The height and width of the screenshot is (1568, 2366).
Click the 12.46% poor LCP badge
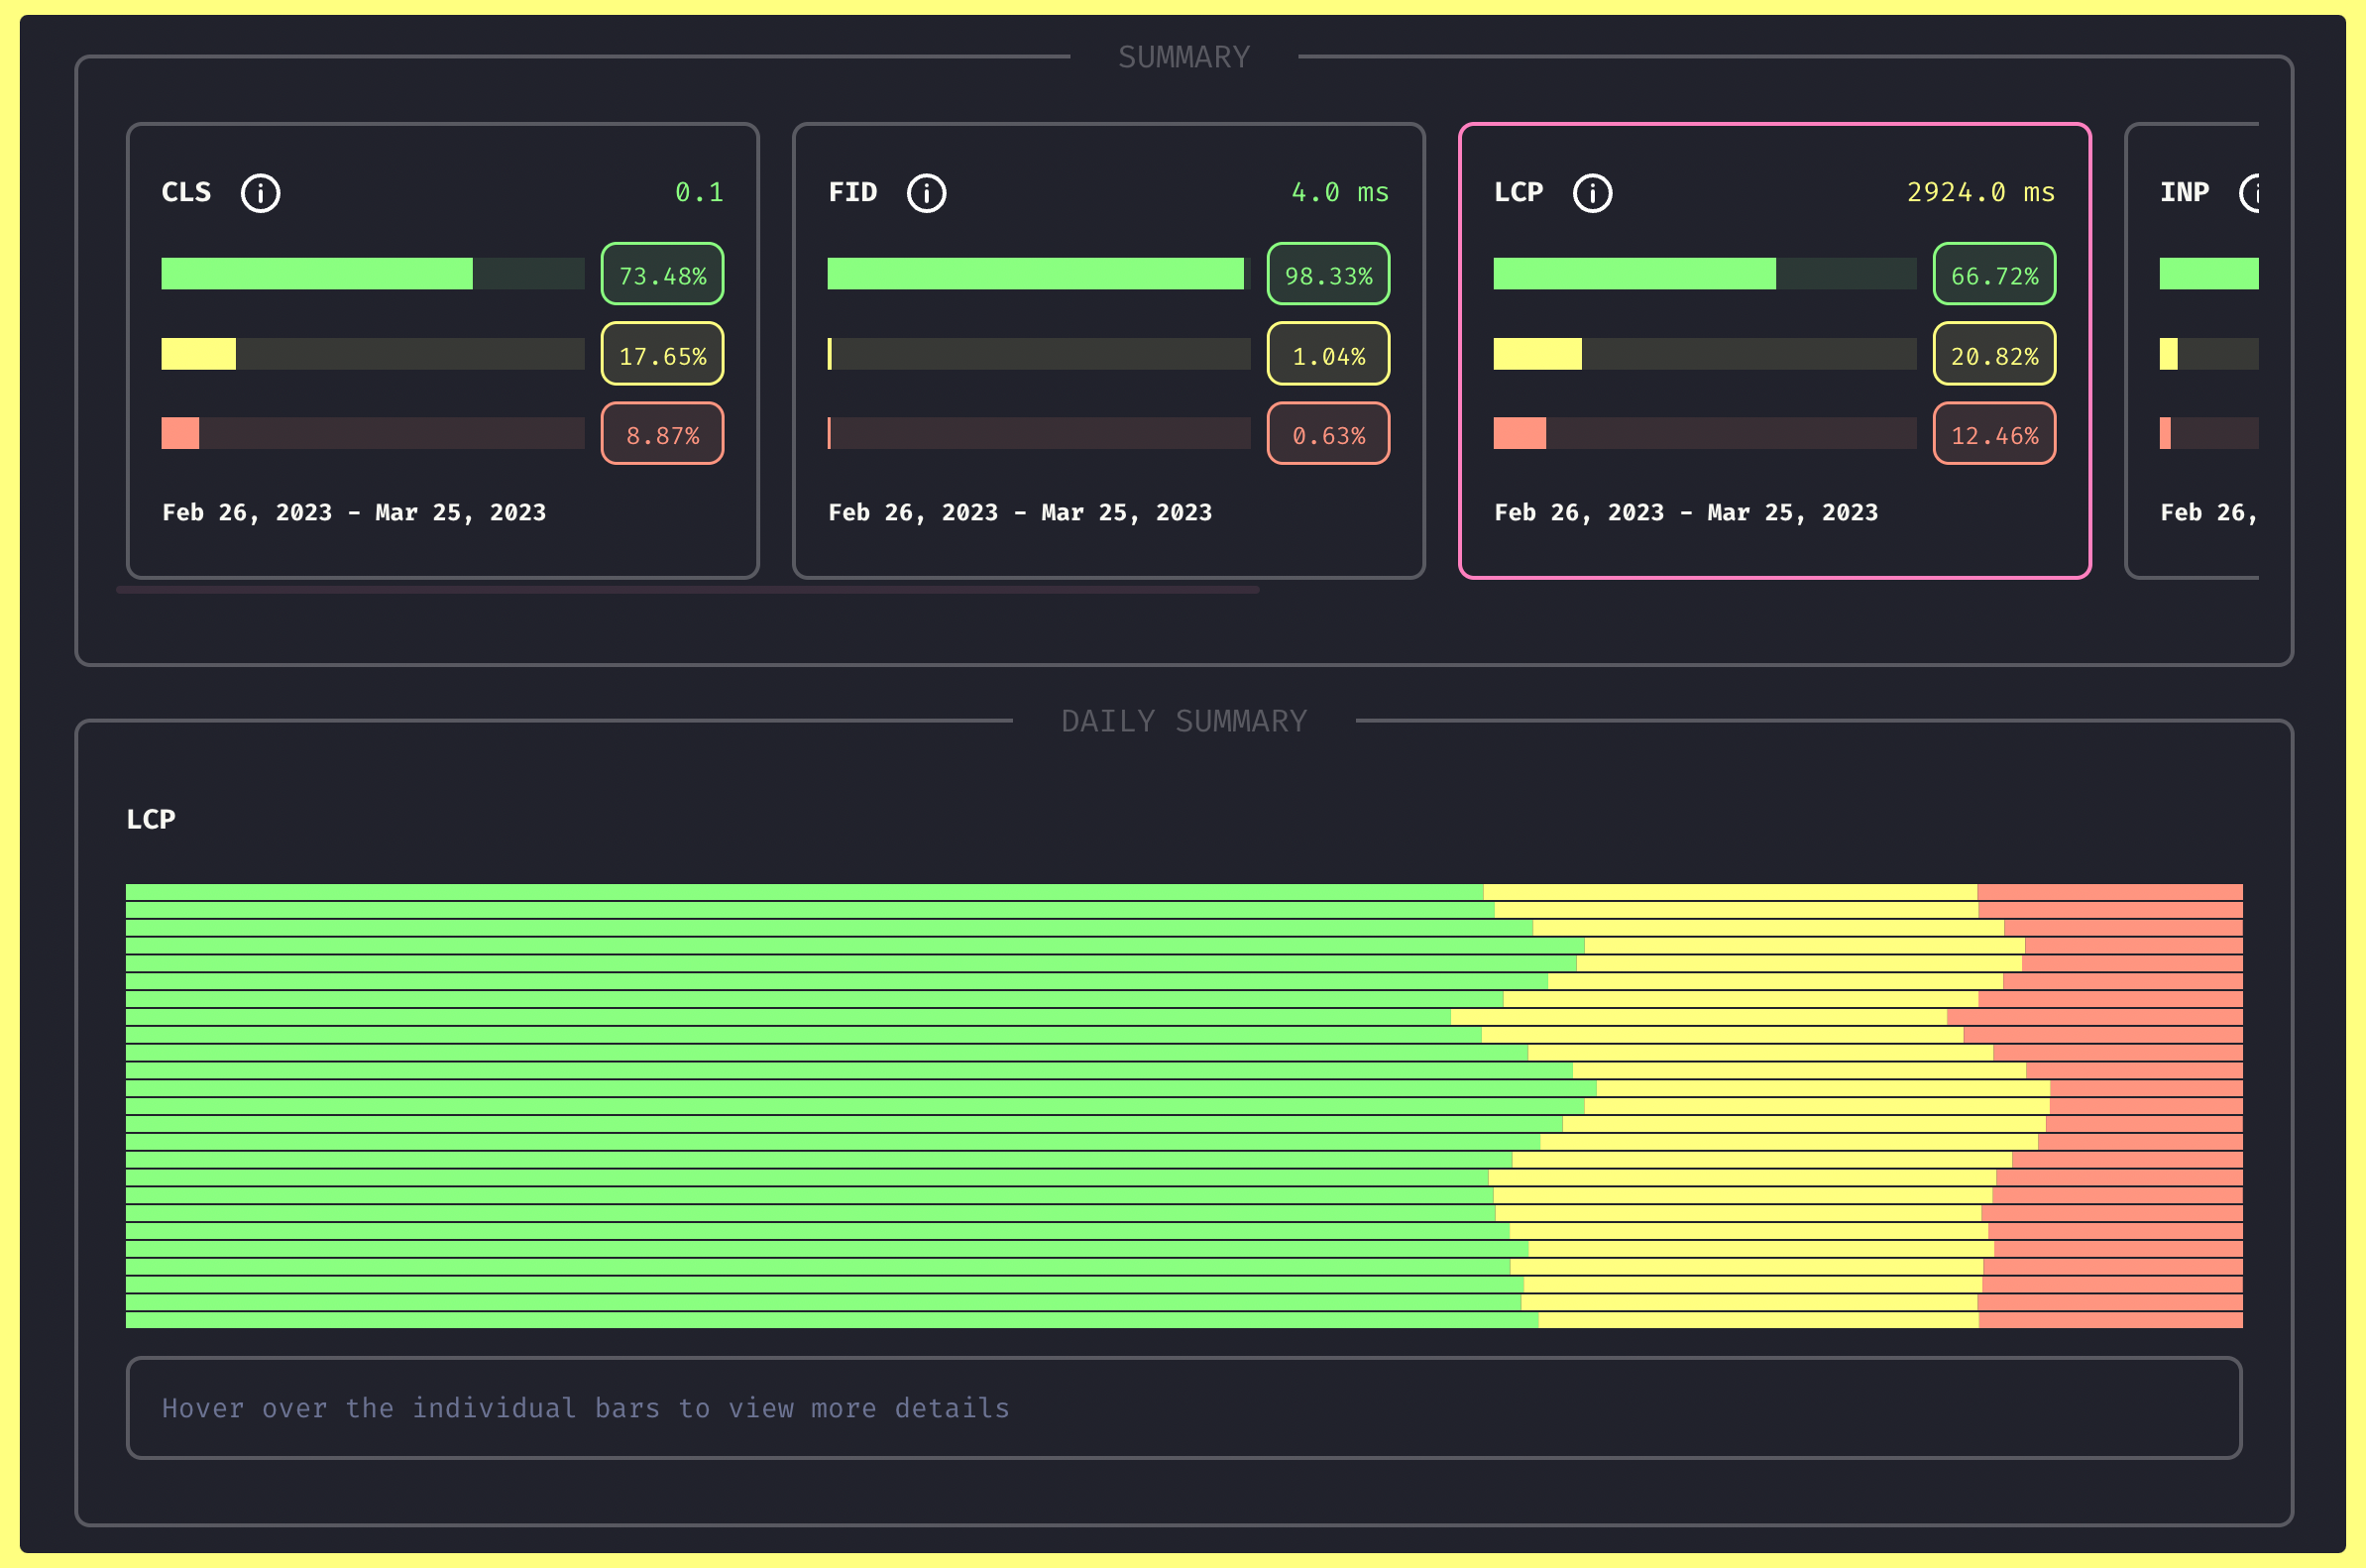coord(1994,434)
